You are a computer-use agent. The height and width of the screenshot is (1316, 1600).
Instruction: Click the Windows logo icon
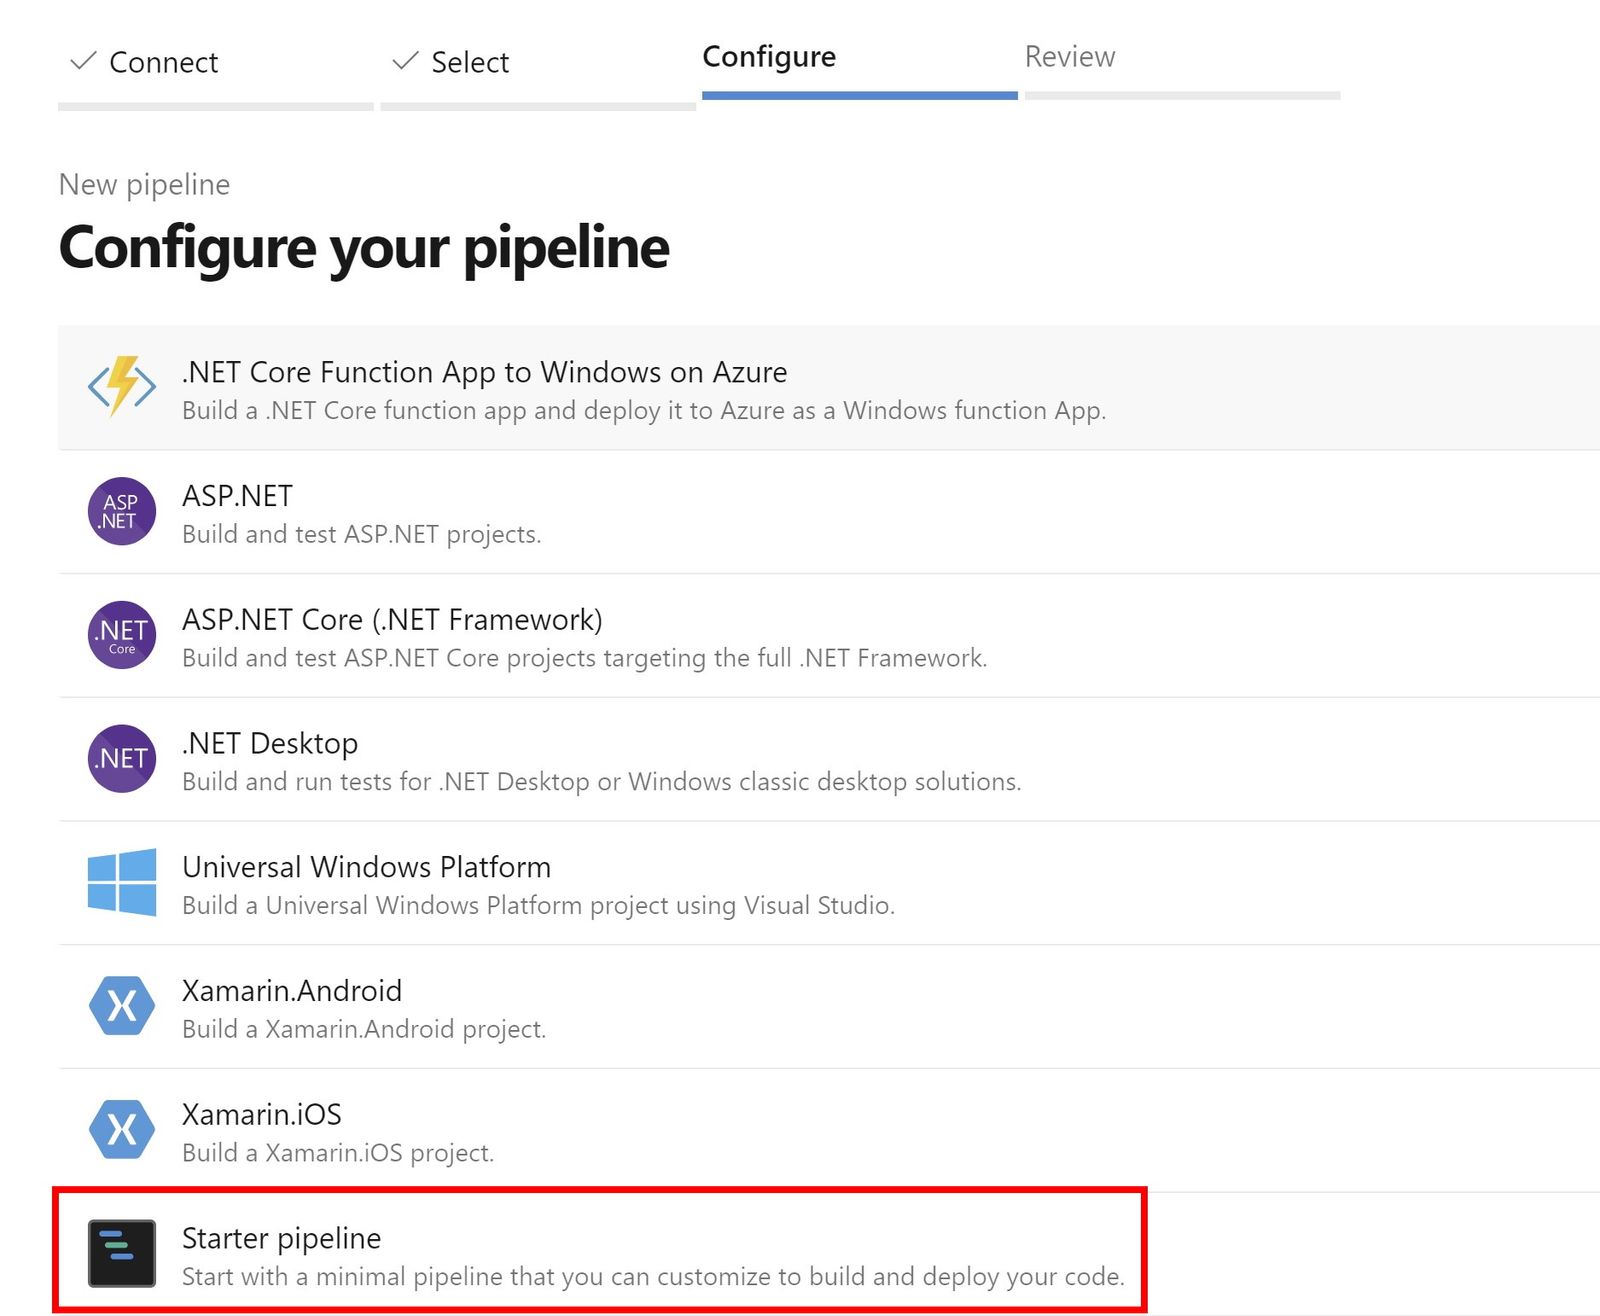click(122, 882)
